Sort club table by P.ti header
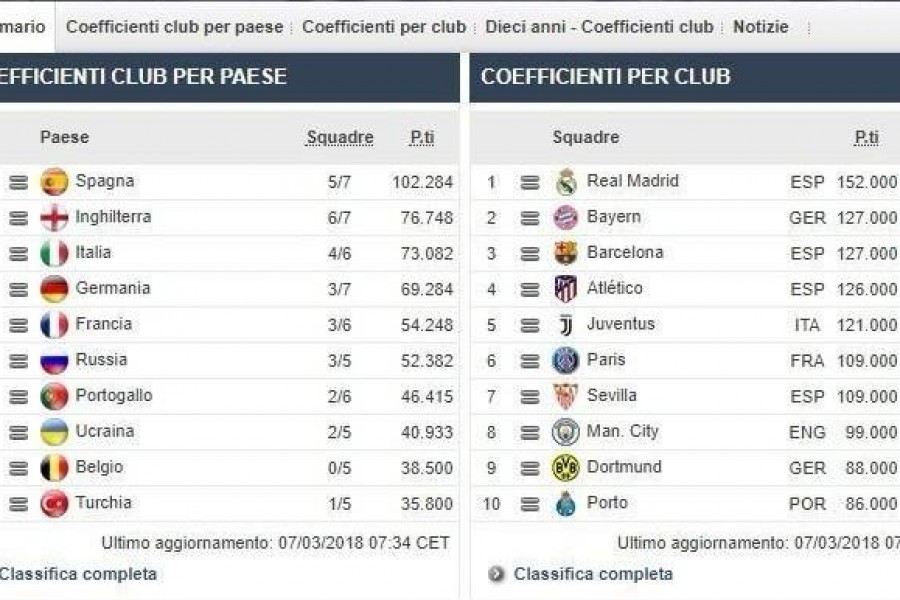900x600 pixels. pos(866,137)
